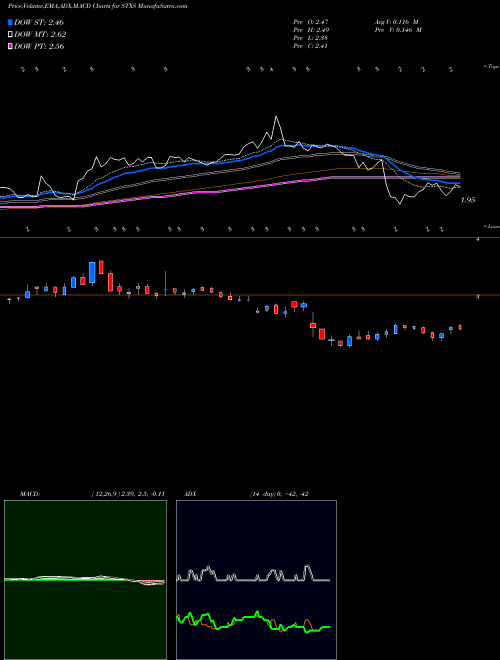The width and height of the screenshot is (500, 660).
Task: Click the 'Avg V: 0.116 M' volume text
Action: [396, 22]
